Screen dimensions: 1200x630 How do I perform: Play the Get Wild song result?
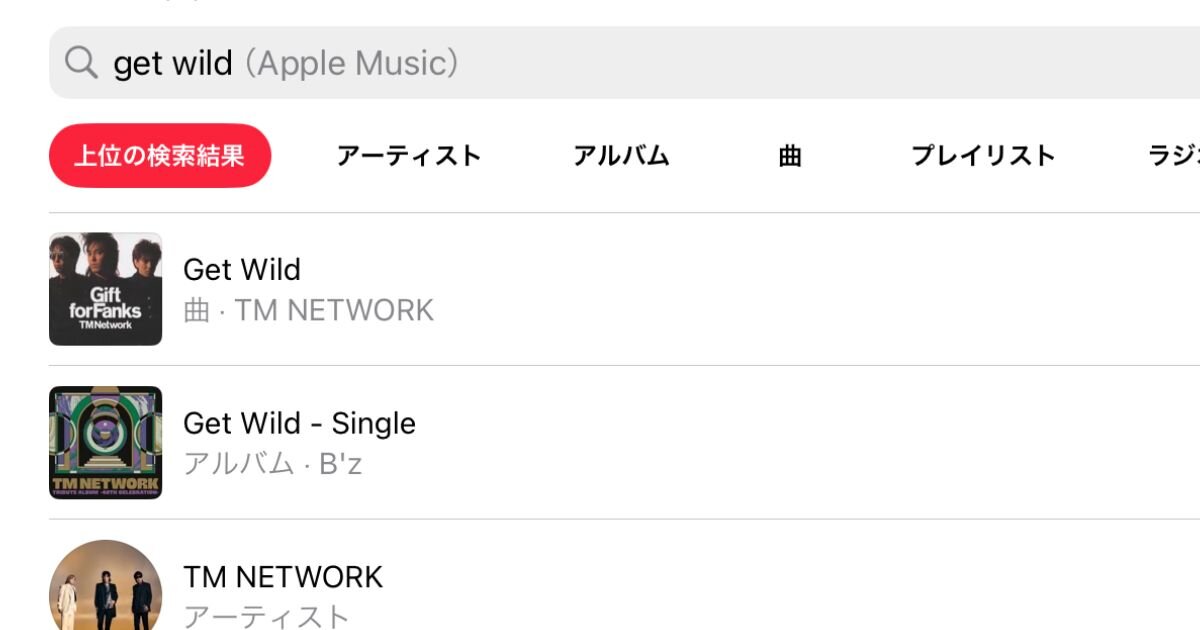point(242,269)
